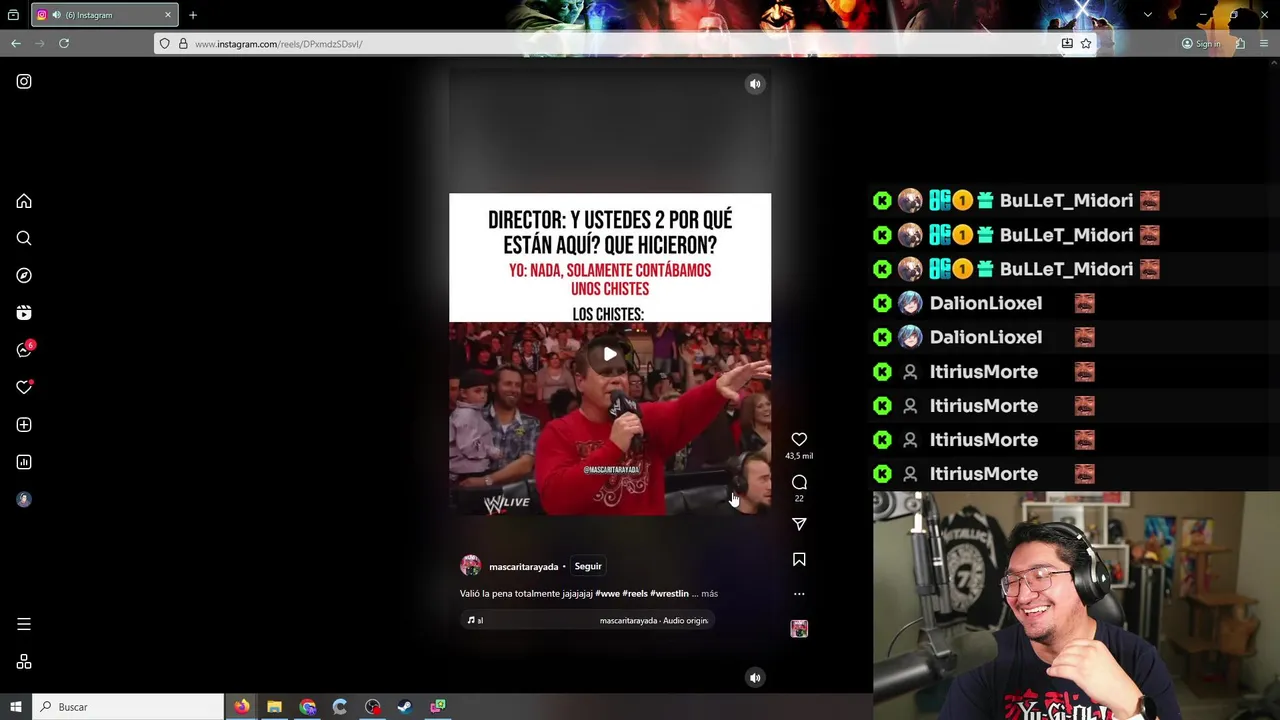
Task: Select the Instagram browser tab
Action: [x=104, y=15]
